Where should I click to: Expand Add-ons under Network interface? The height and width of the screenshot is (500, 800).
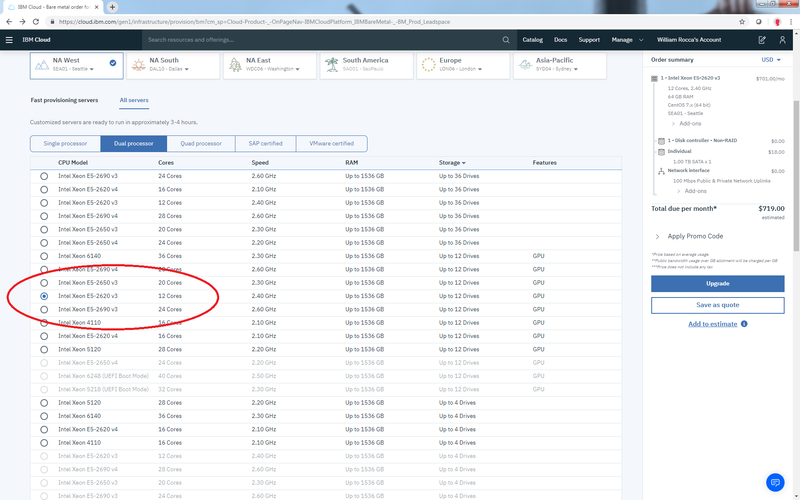(x=691, y=191)
